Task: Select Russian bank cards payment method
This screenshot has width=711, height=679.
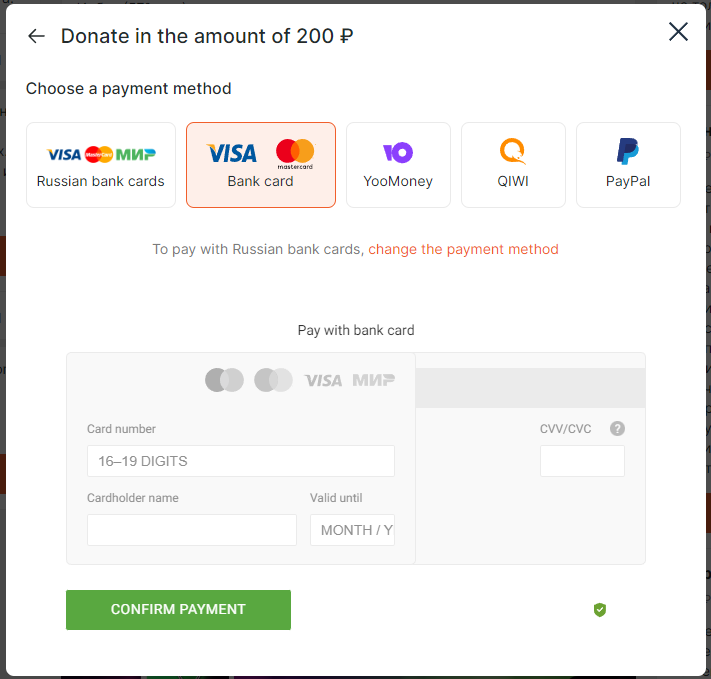Action: point(101,165)
